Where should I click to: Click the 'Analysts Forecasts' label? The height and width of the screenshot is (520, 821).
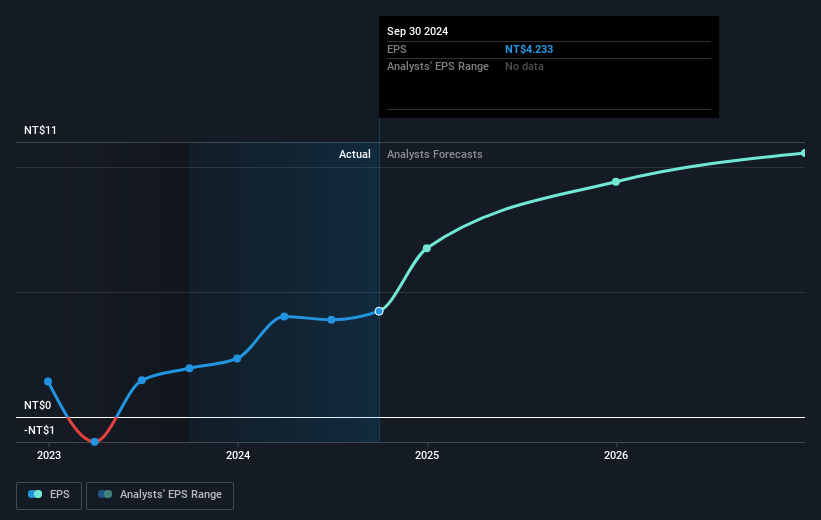[435, 154]
